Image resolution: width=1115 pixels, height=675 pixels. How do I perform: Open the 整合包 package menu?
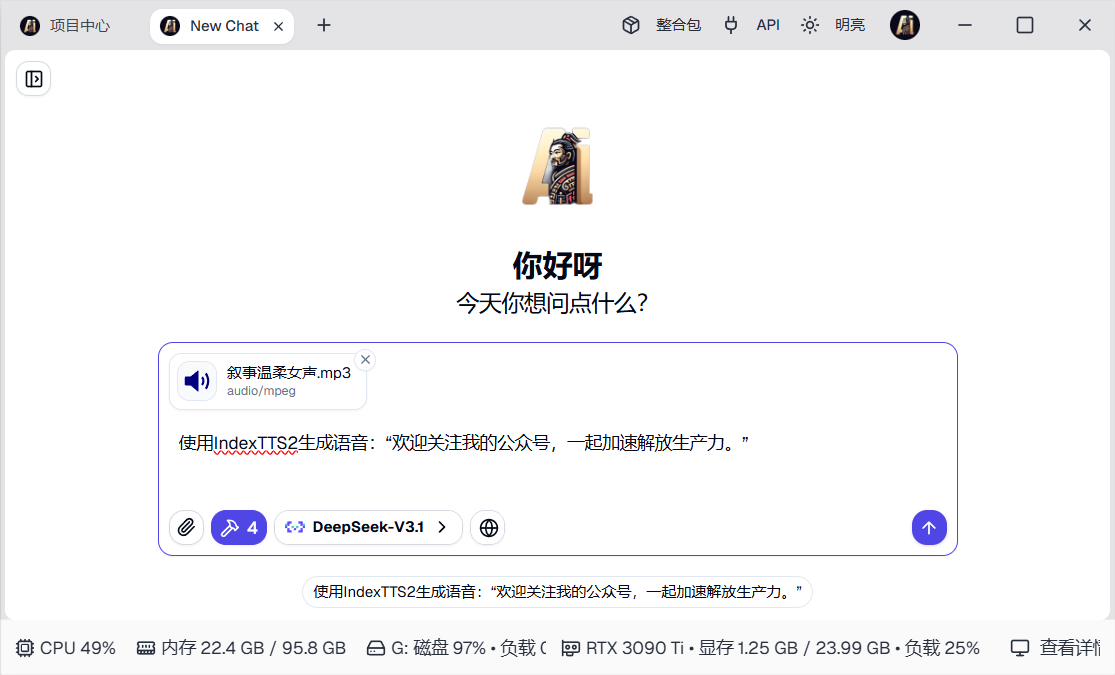[x=661, y=26]
